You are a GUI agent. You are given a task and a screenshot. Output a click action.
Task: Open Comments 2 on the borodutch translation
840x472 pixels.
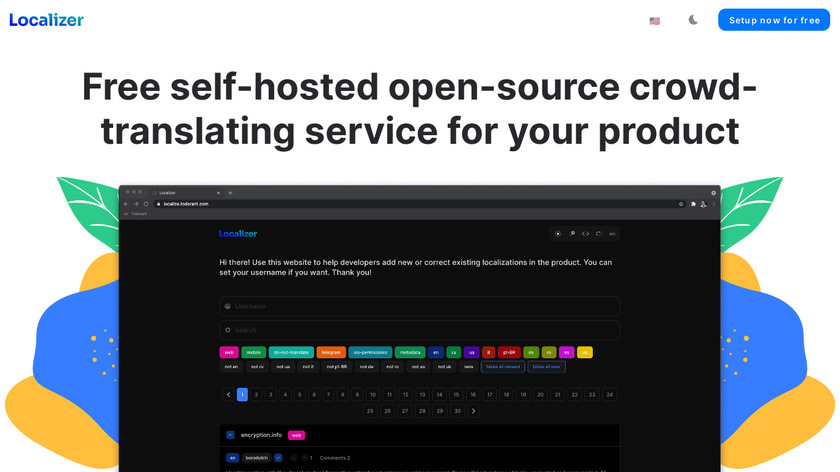click(335, 458)
